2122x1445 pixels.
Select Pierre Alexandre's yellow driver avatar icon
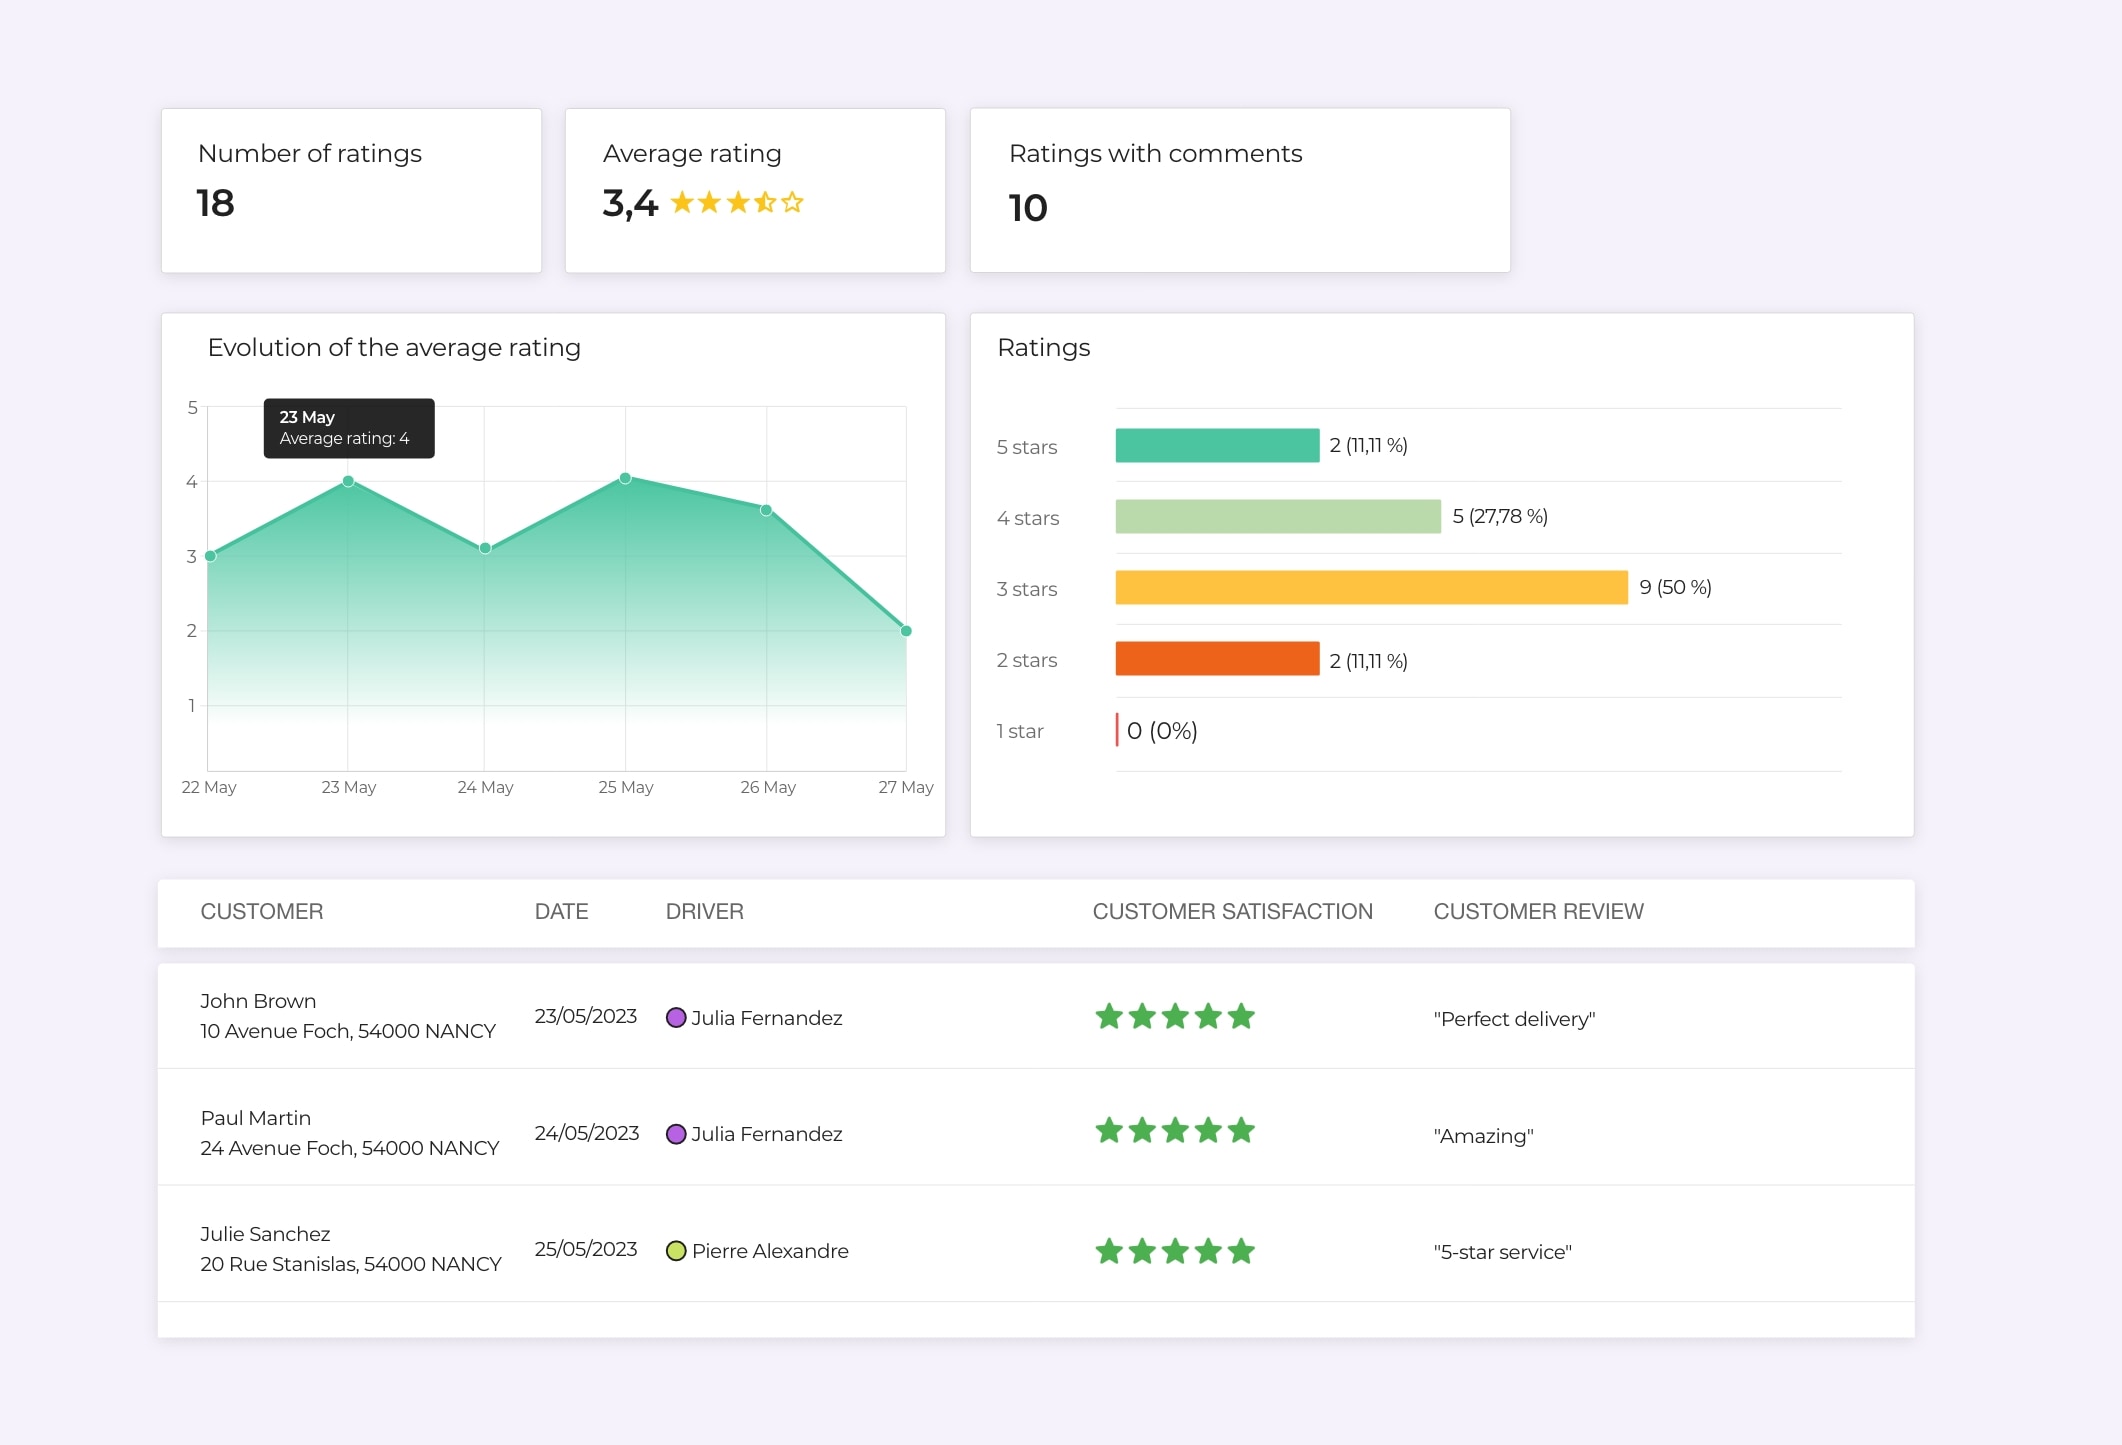[x=677, y=1250]
